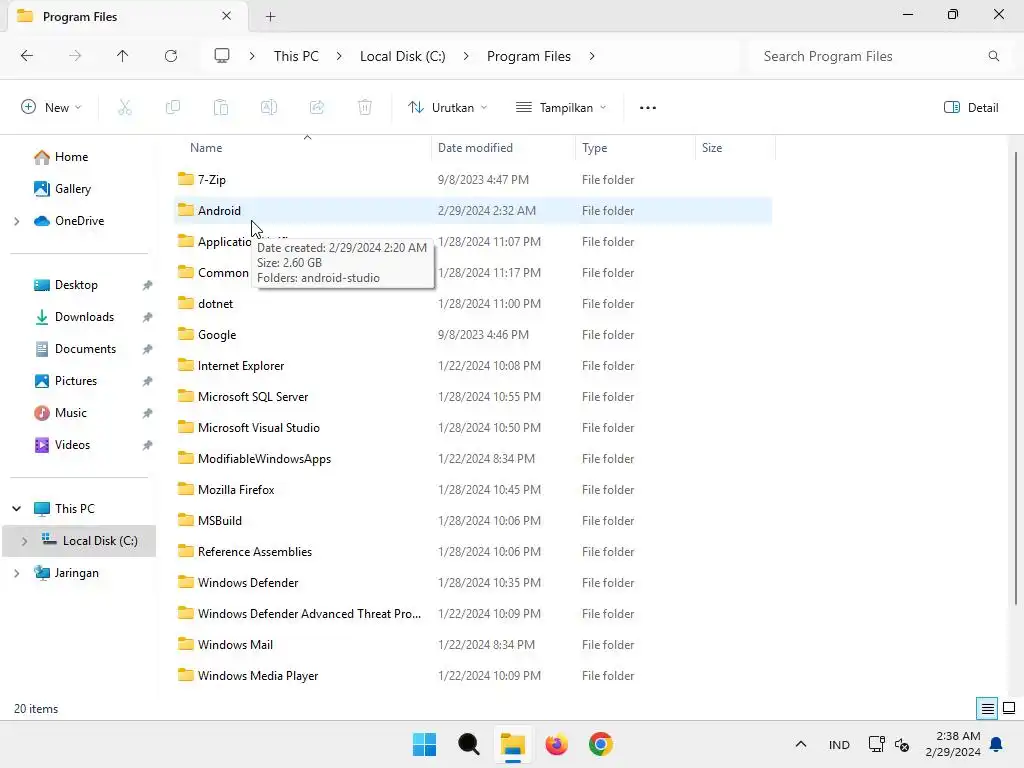The width and height of the screenshot is (1024, 768).
Task: Open Music quick access folder
Action: click(71, 413)
